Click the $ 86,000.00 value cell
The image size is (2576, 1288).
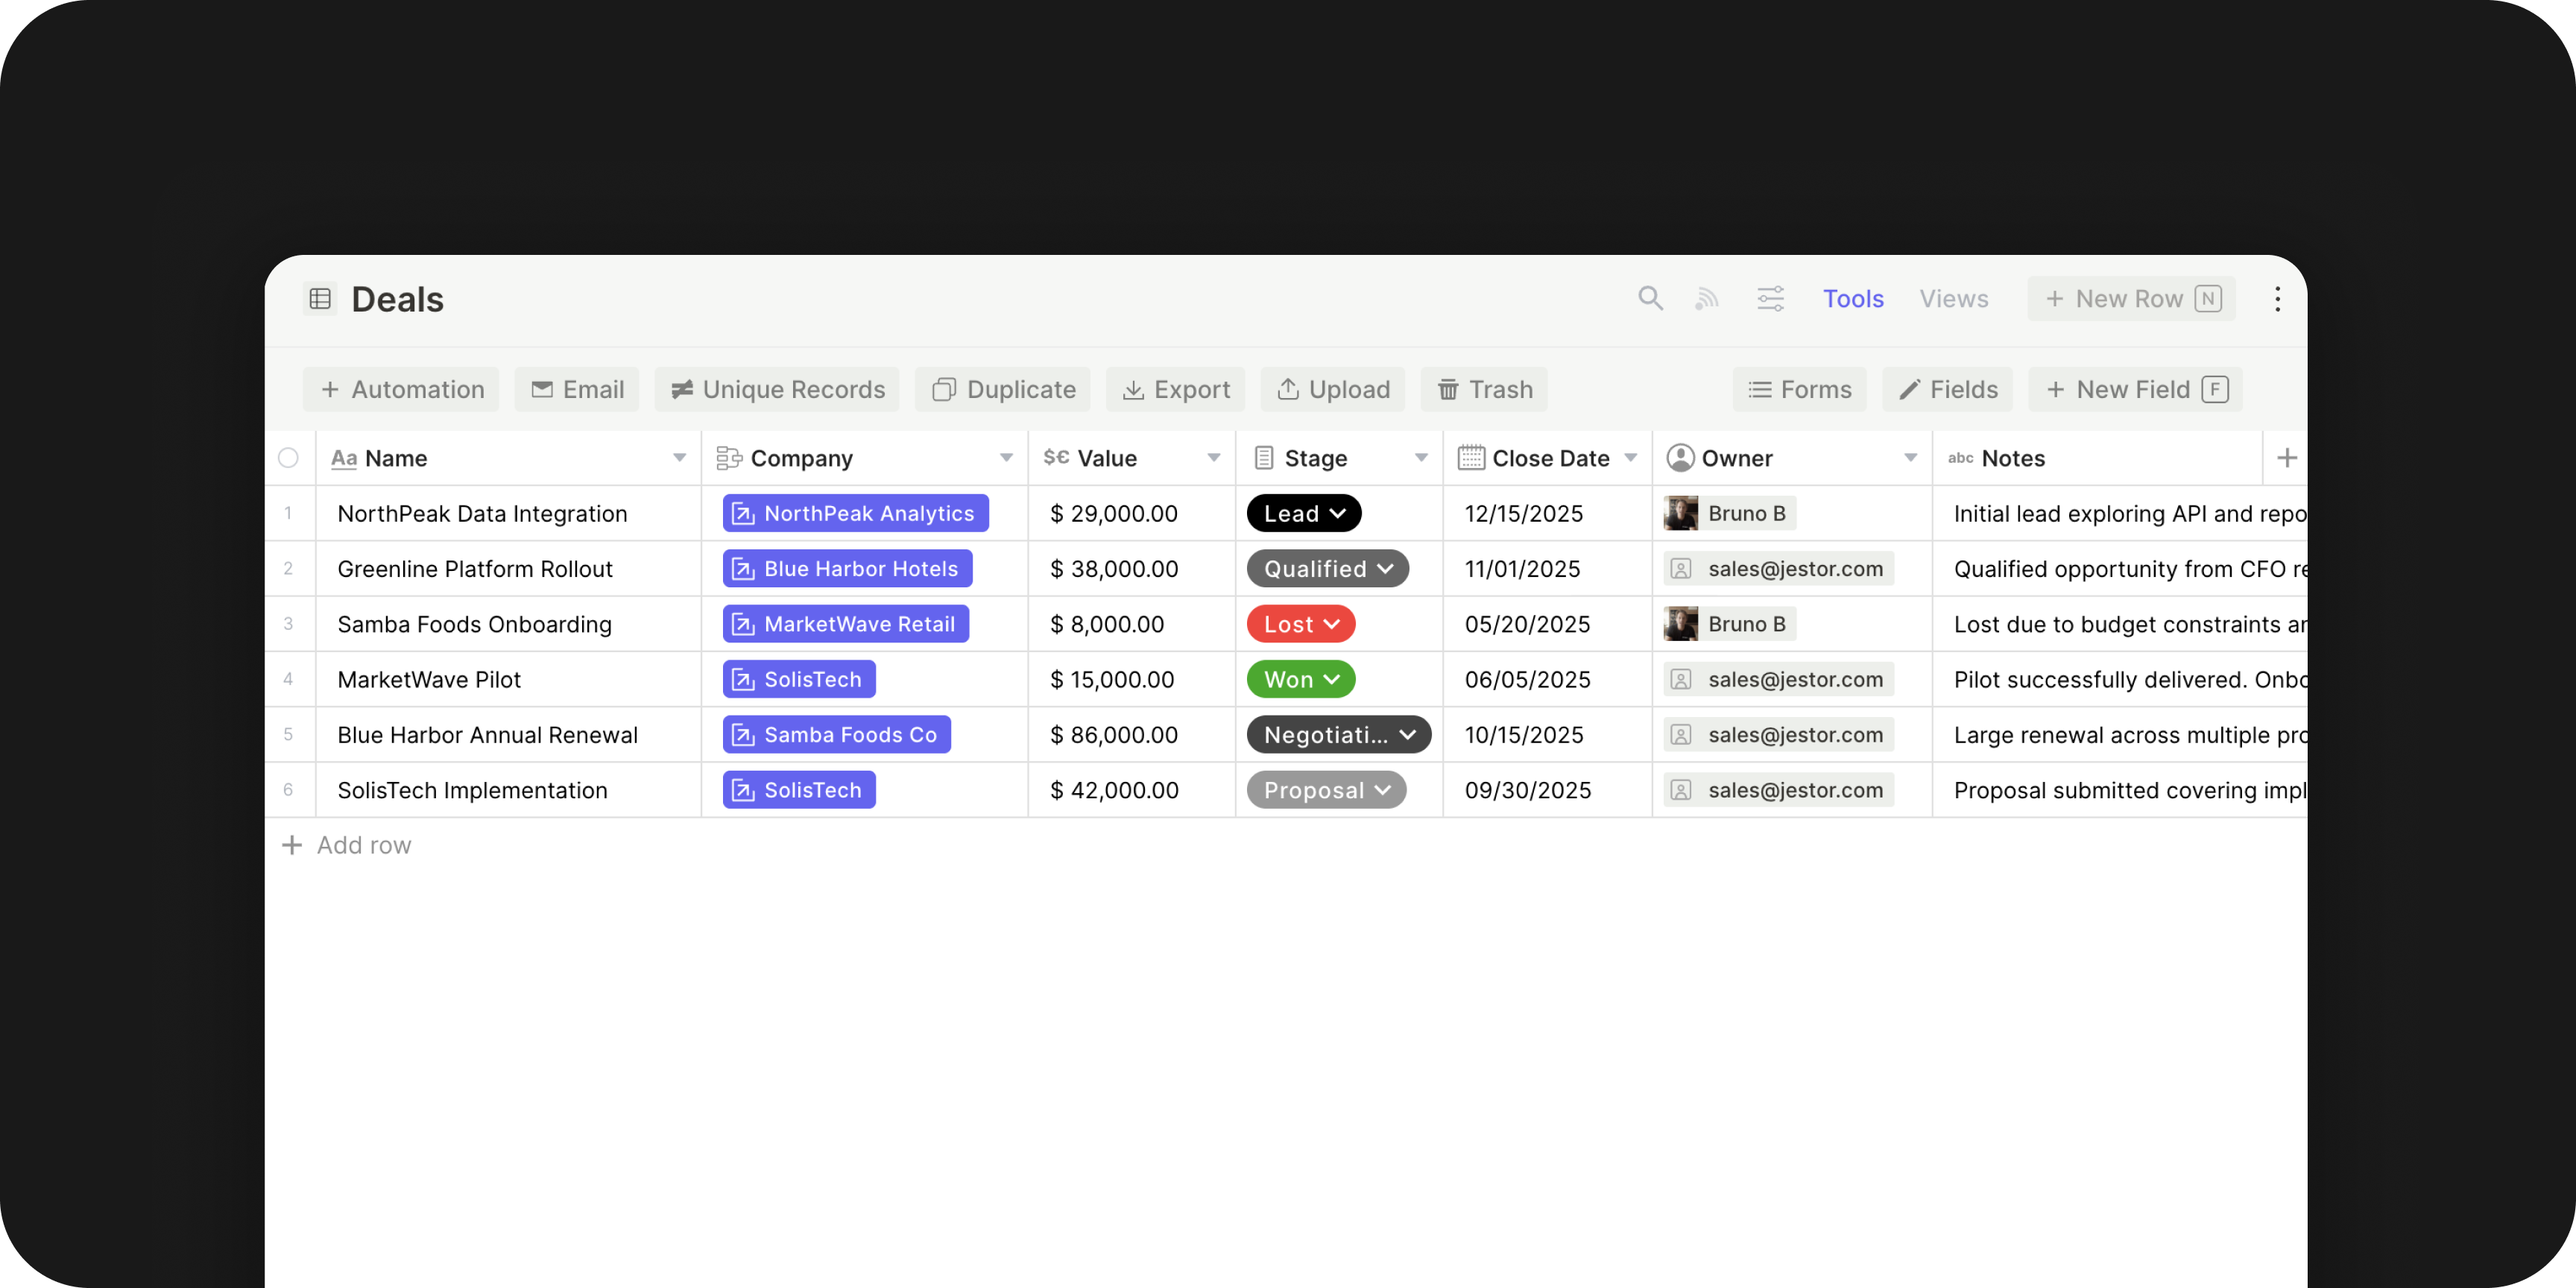[x=1113, y=734]
